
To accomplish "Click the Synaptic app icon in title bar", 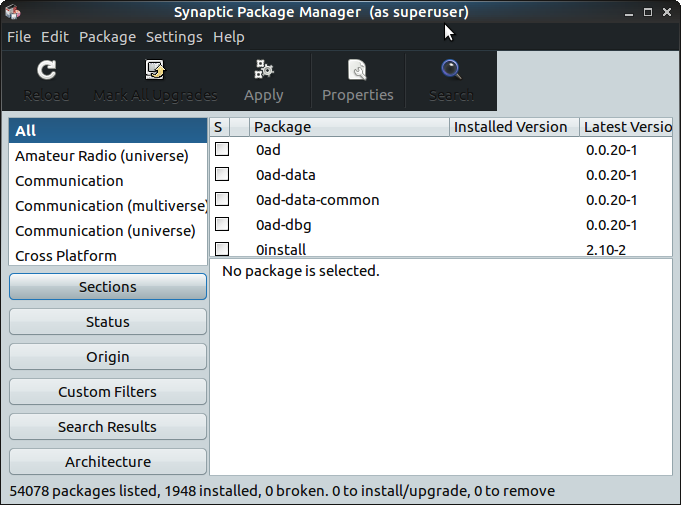I will (x=13, y=12).
